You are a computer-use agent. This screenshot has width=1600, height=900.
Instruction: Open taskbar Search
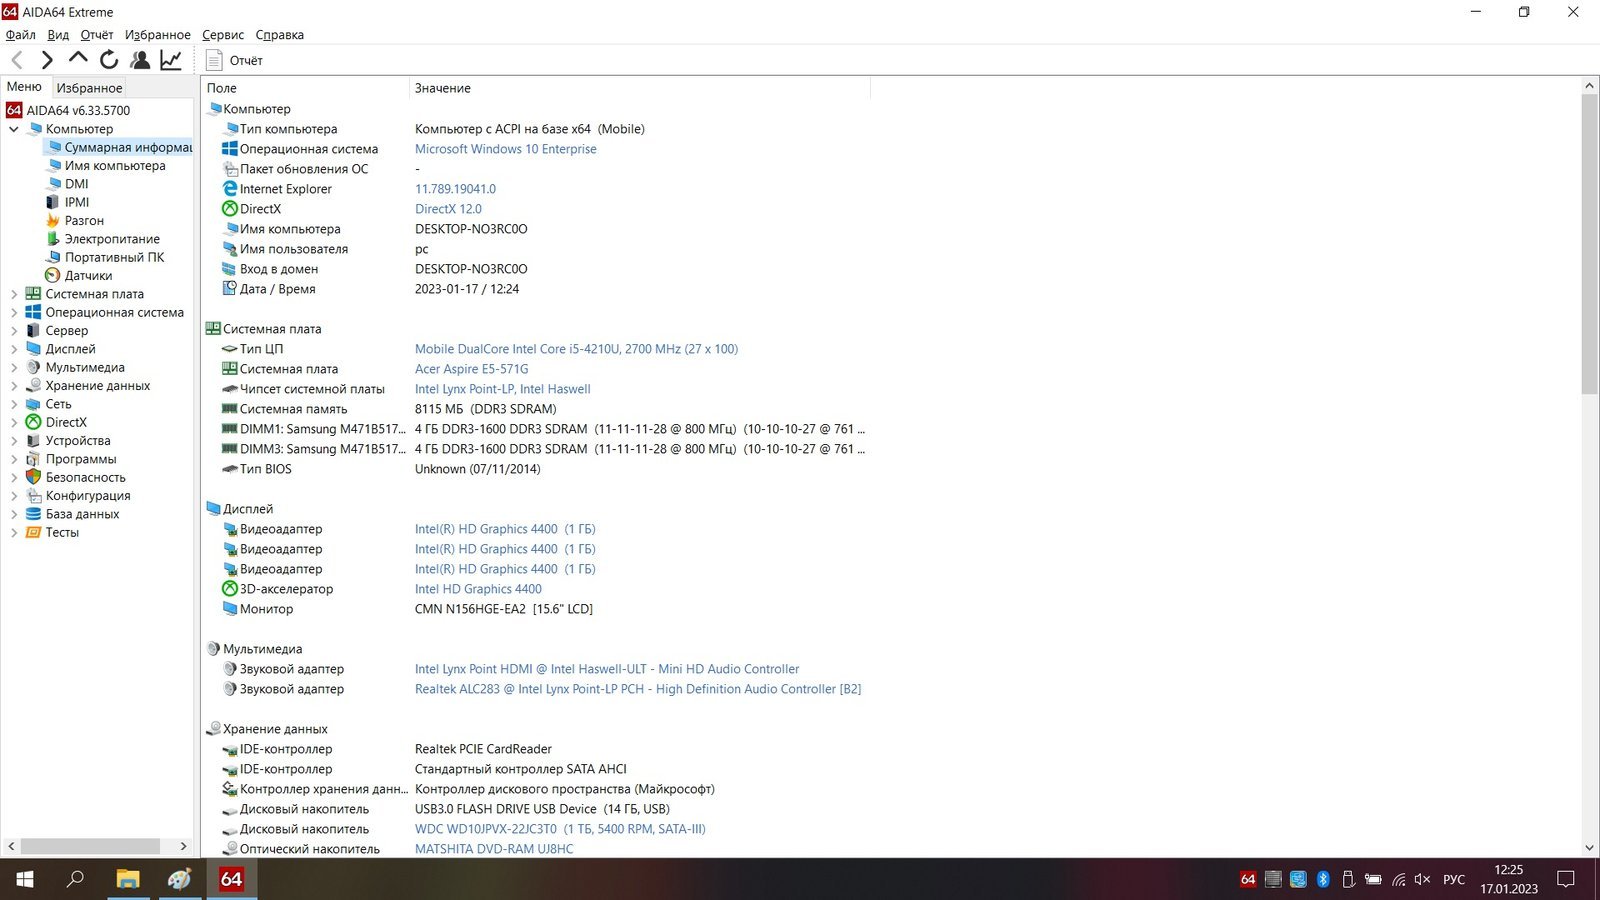pyautogui.click(x=75, y=879)
